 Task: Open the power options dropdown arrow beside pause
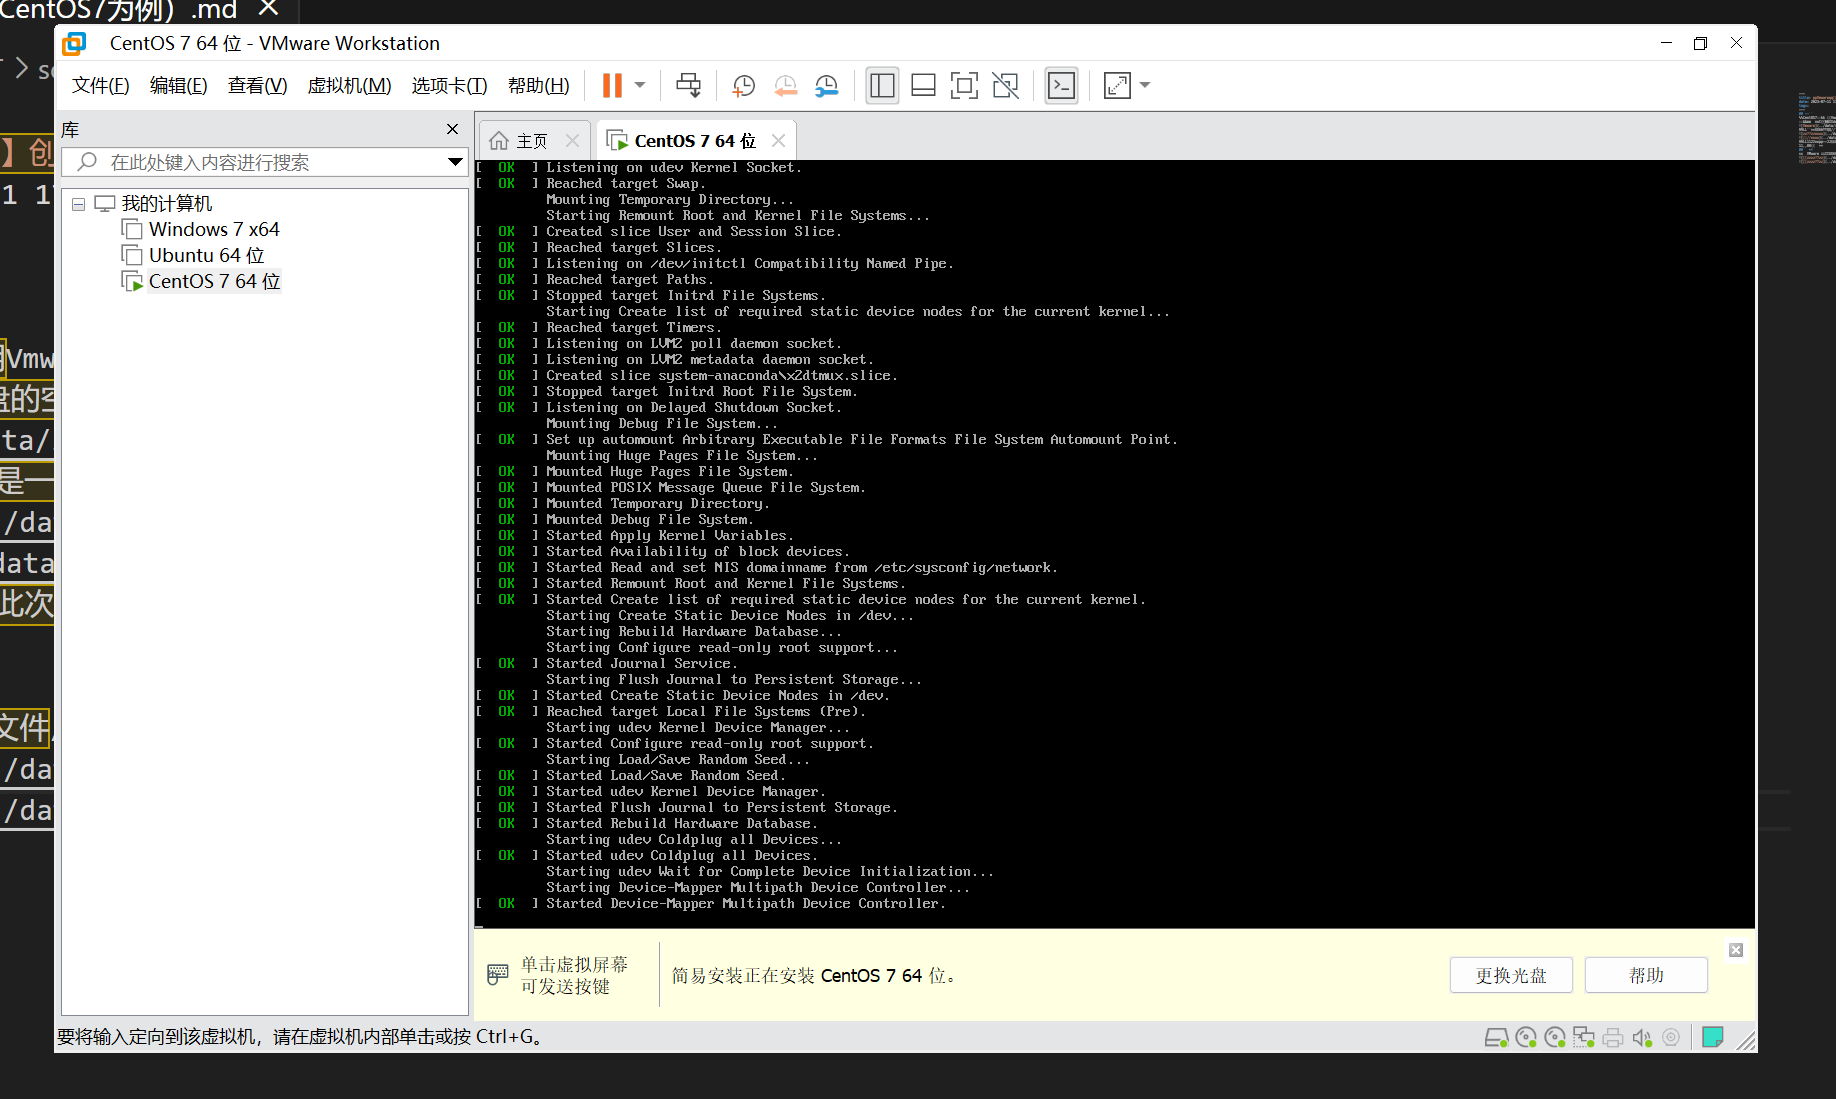point(640,86)
